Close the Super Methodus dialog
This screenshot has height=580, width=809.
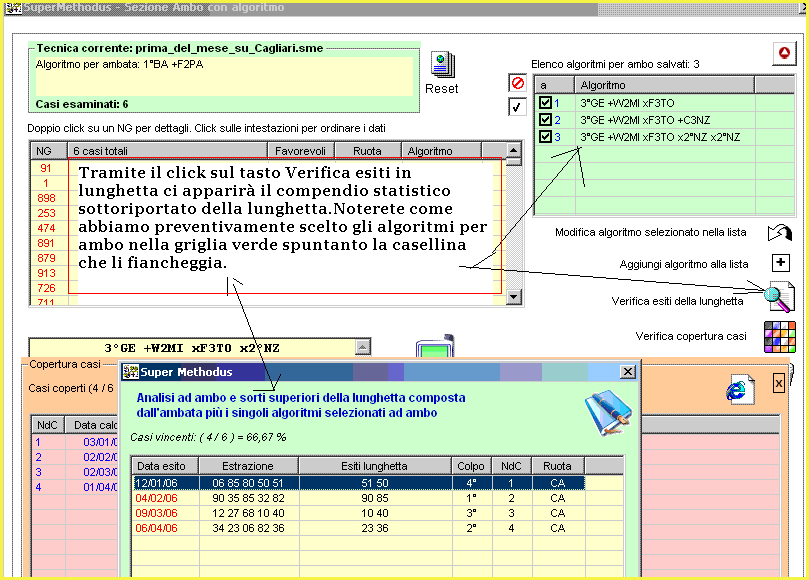coord(627,372)
